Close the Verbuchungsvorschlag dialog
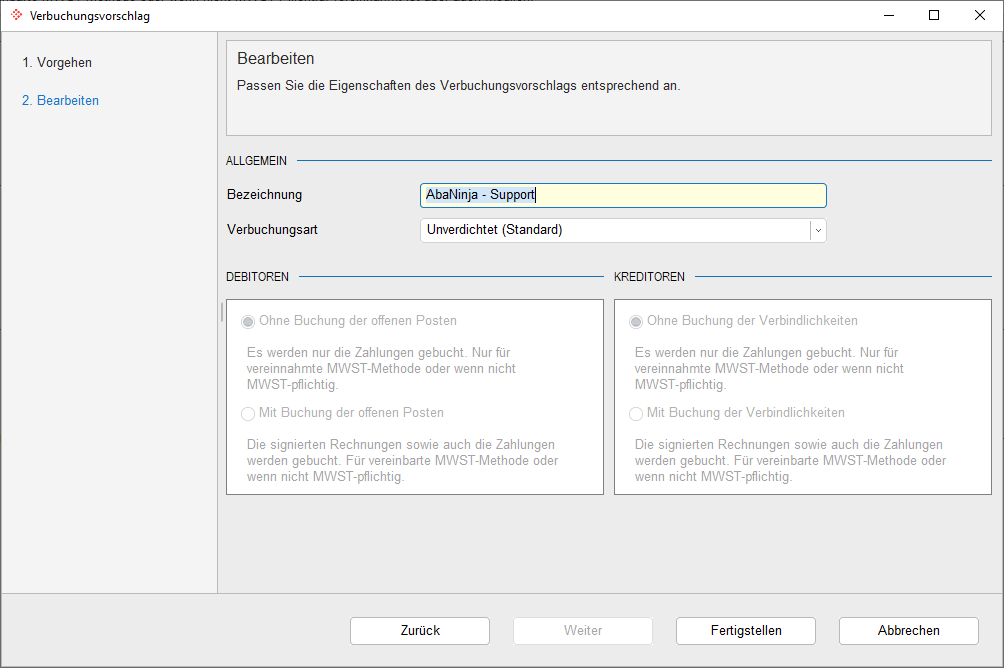Viewport: 1004px width, 668px height. pos(980,15)
